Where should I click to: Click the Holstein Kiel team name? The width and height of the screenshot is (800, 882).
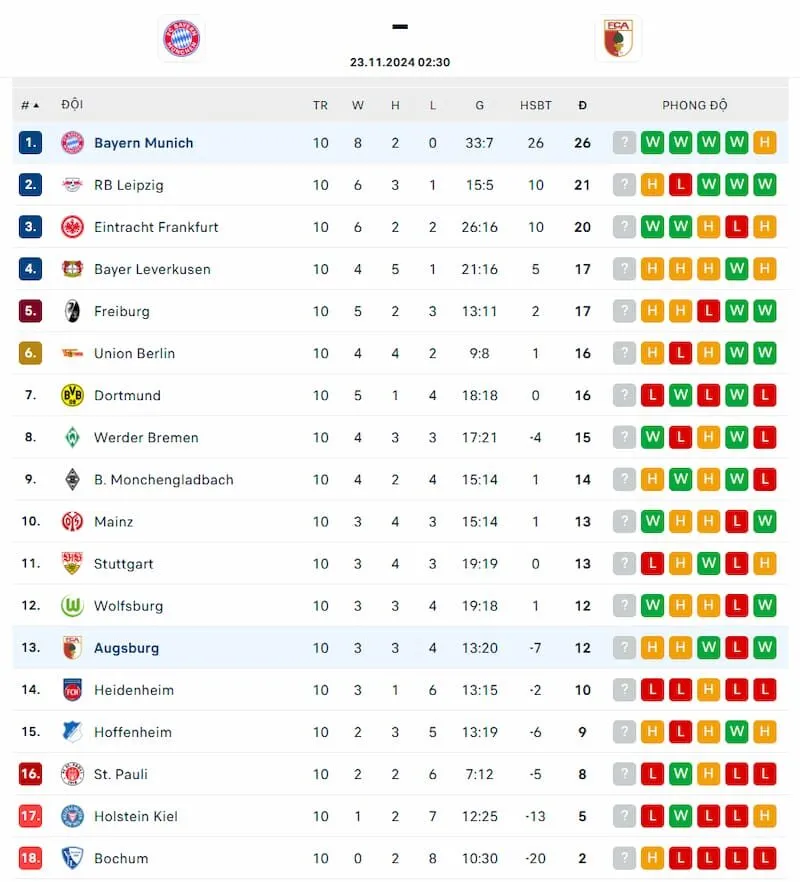[135, 816]
